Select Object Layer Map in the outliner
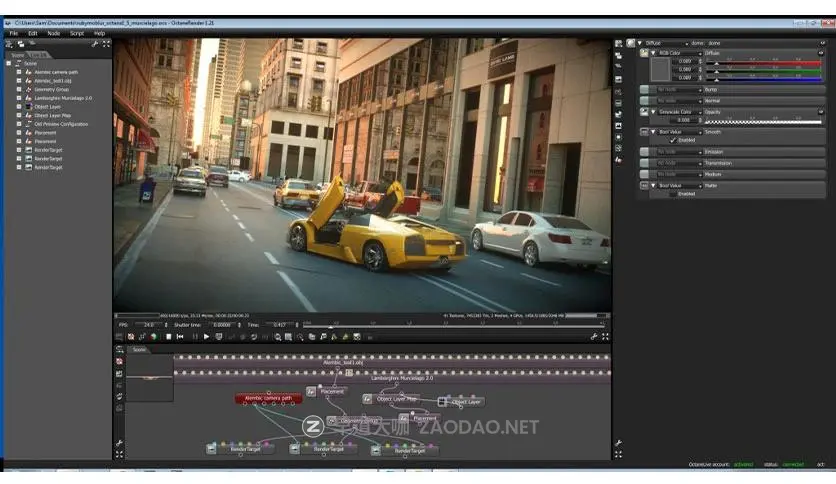 click(54, 115)
